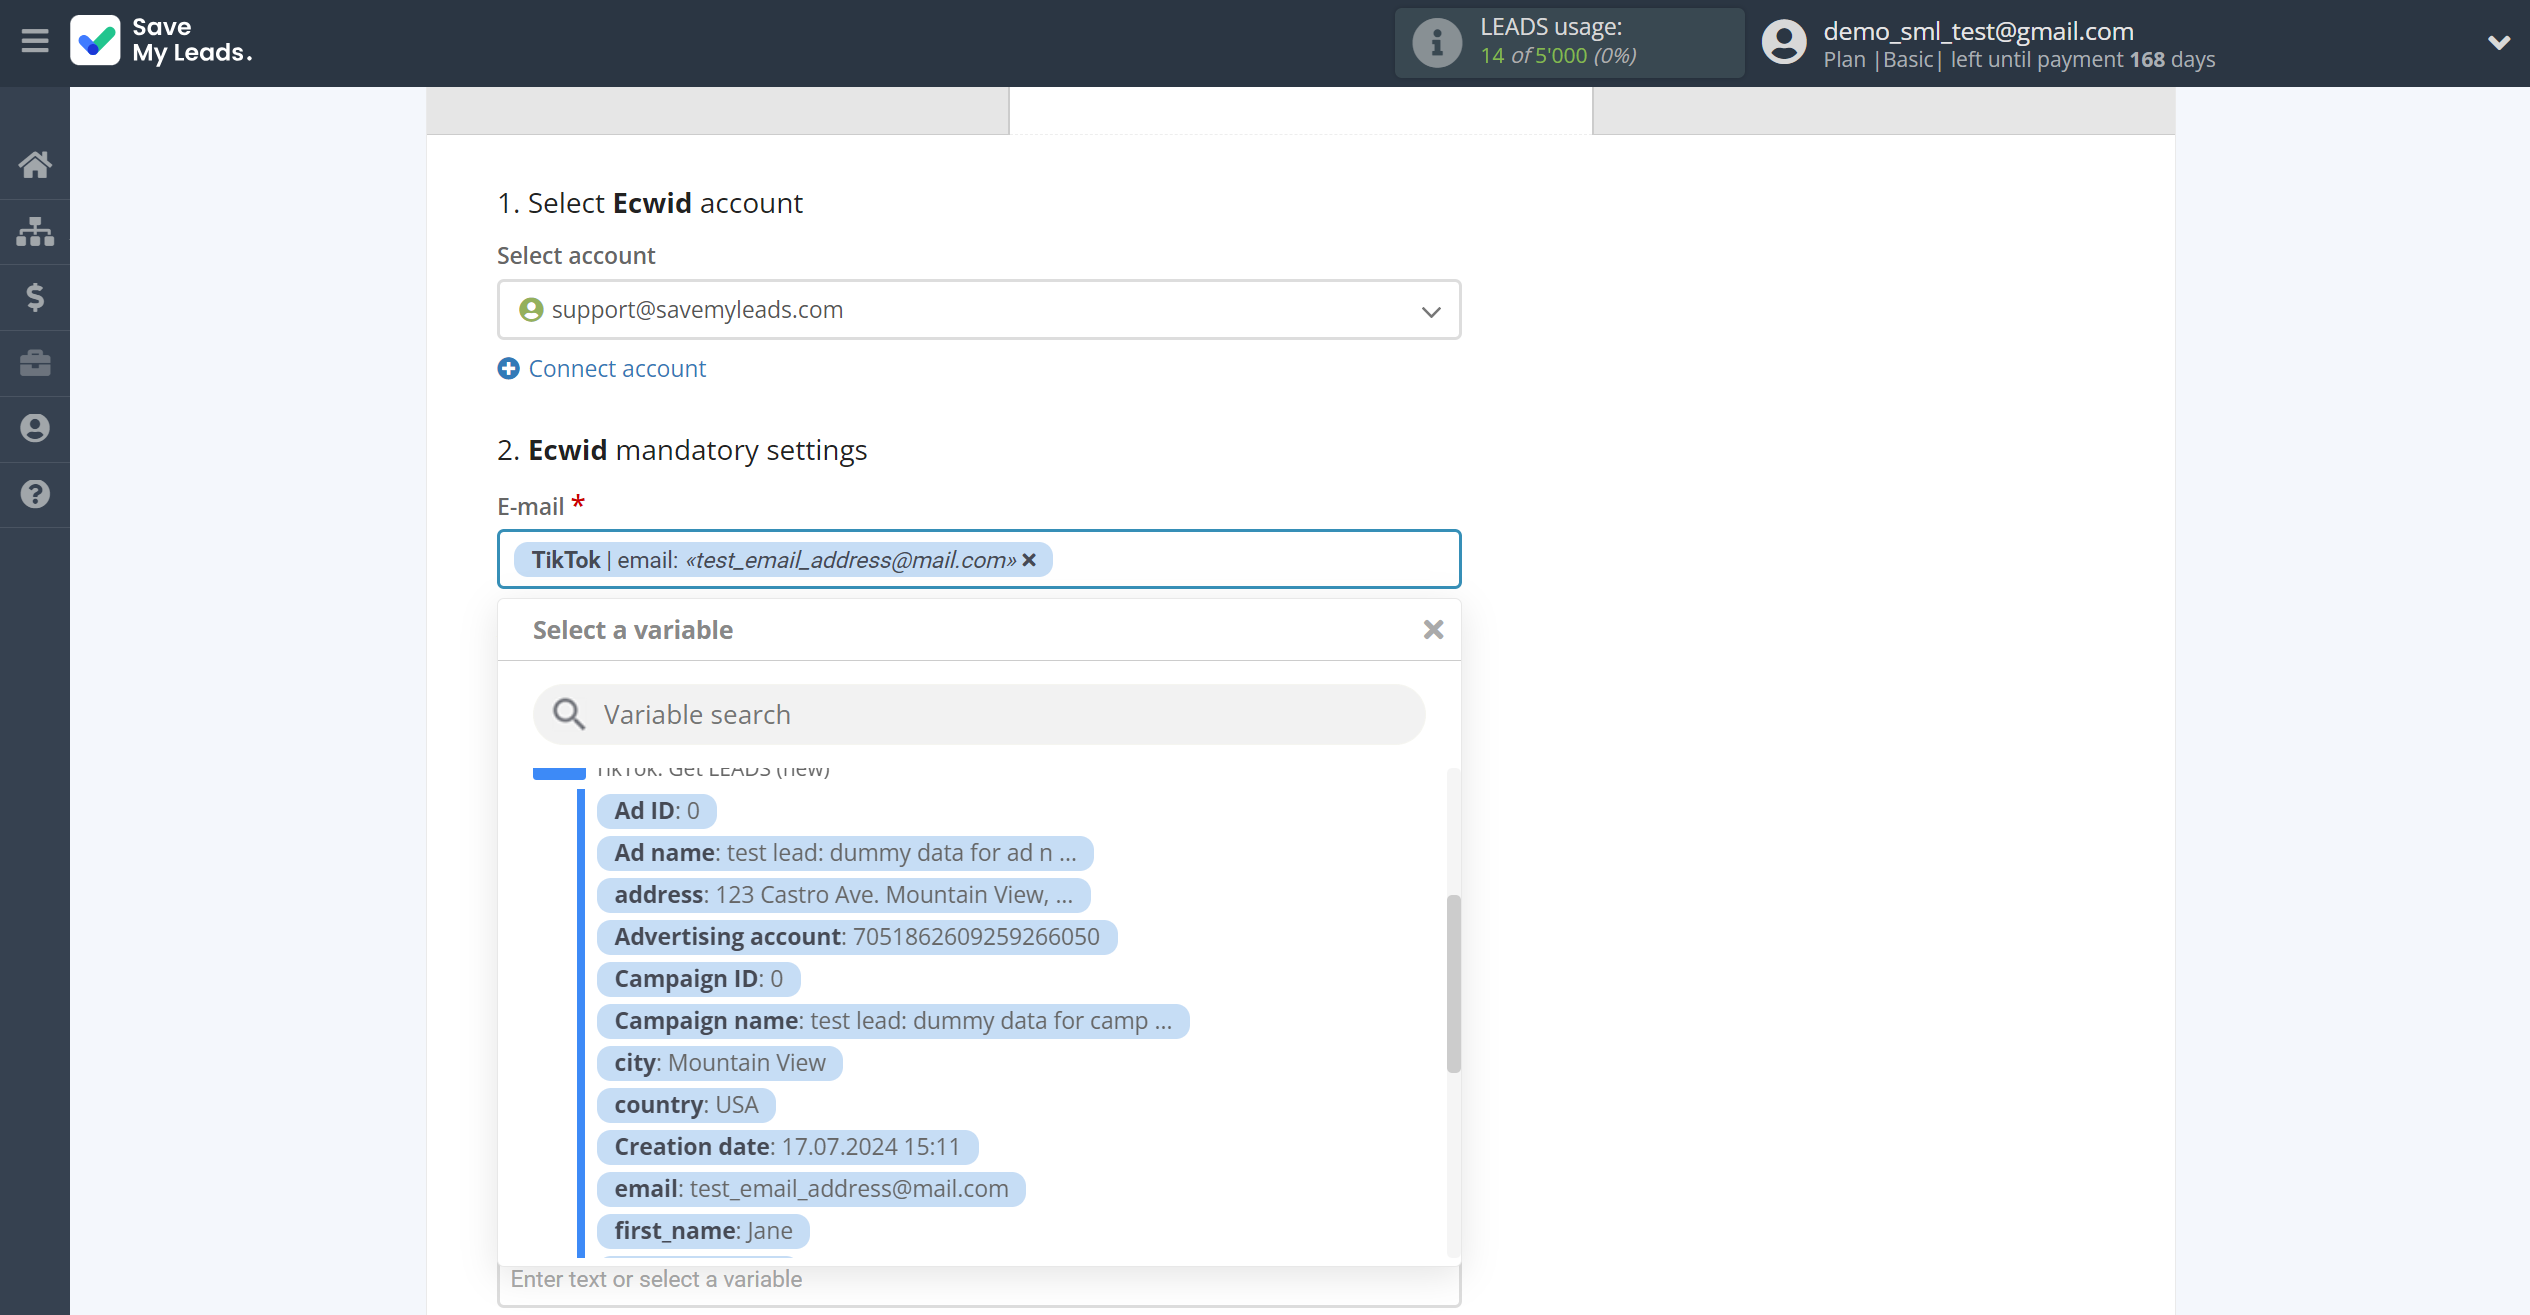Select the Campaign name variable

(893, 1021)
